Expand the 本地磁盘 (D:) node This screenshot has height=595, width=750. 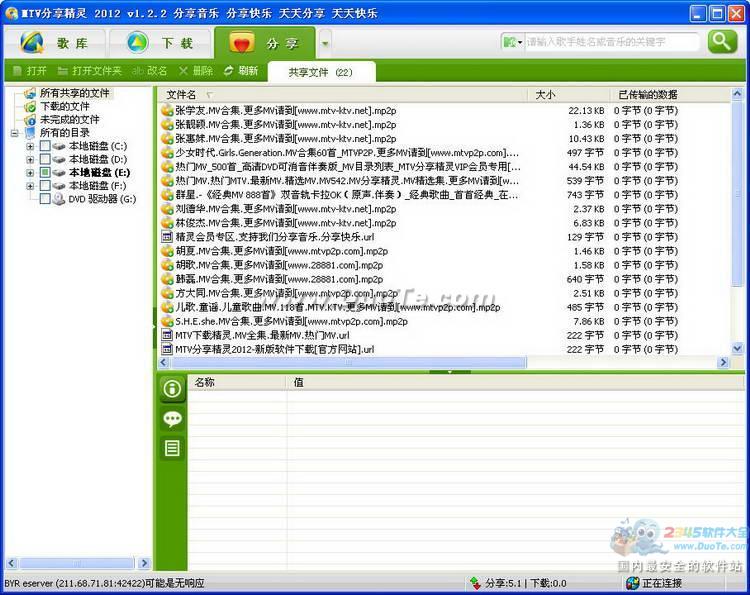click(x=30, y=159)
